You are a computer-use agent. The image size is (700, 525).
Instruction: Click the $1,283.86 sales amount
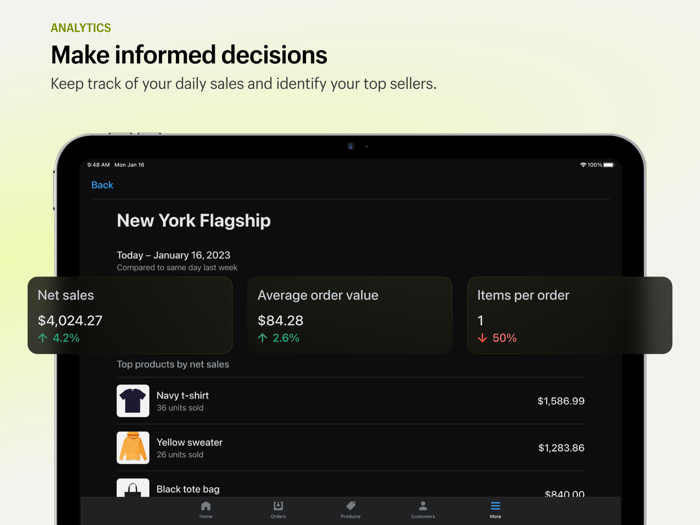tap(561, 448)
